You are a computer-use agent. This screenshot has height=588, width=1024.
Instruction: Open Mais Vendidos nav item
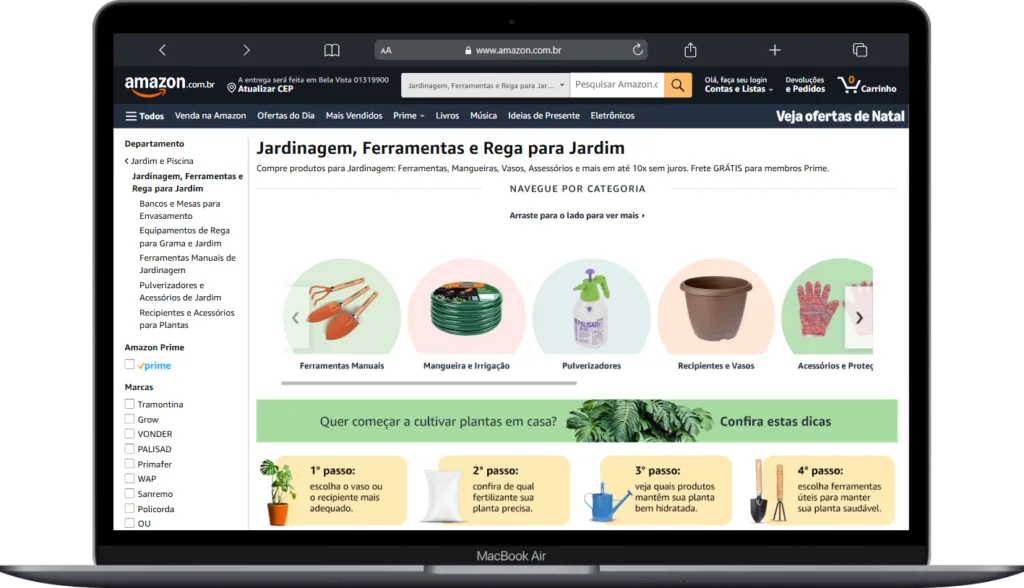tap(354, 116)
